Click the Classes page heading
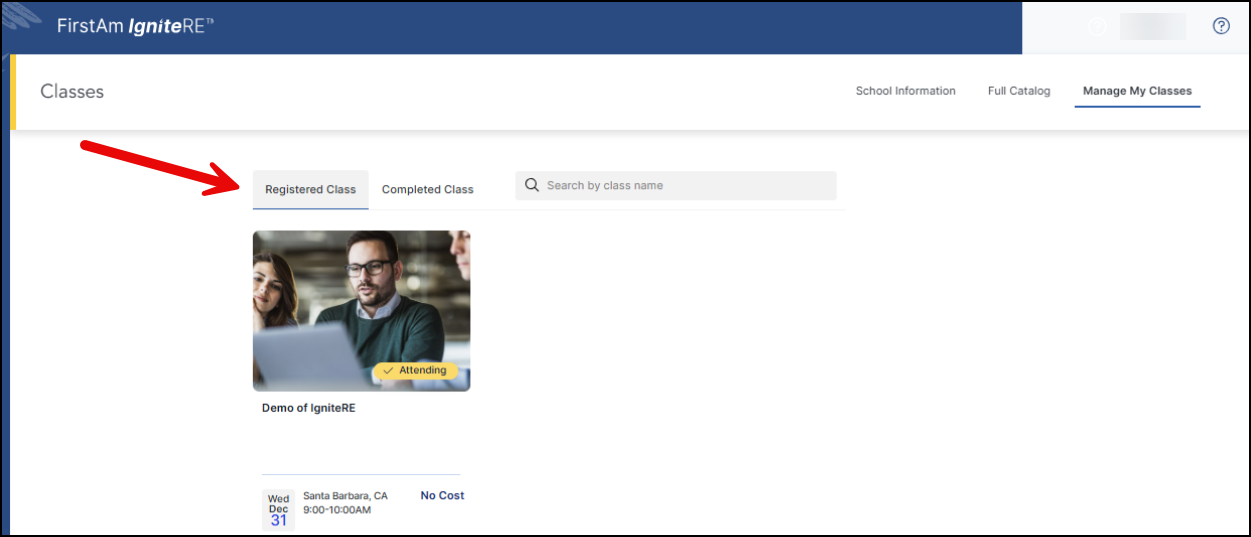The height and width of the screenshot is (537, 1251). tap(72, 92)
